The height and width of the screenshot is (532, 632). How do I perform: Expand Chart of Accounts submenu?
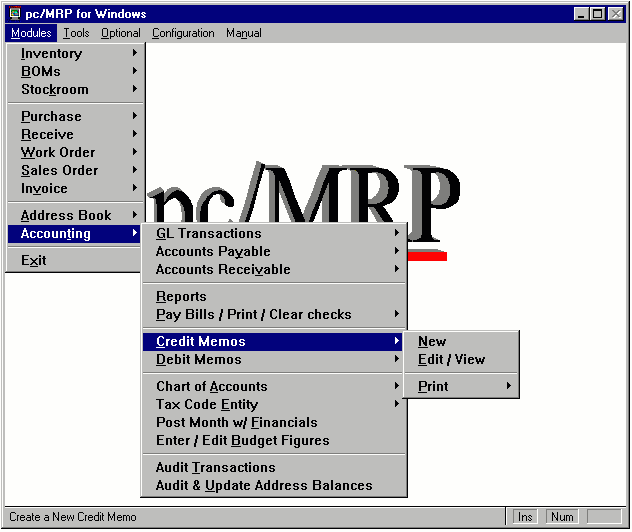tap(274, 386)
